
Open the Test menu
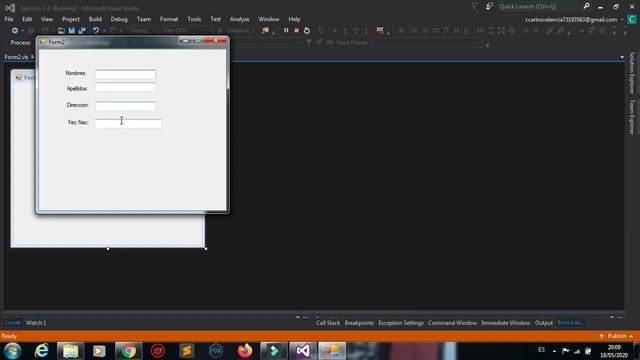point(216,19)
